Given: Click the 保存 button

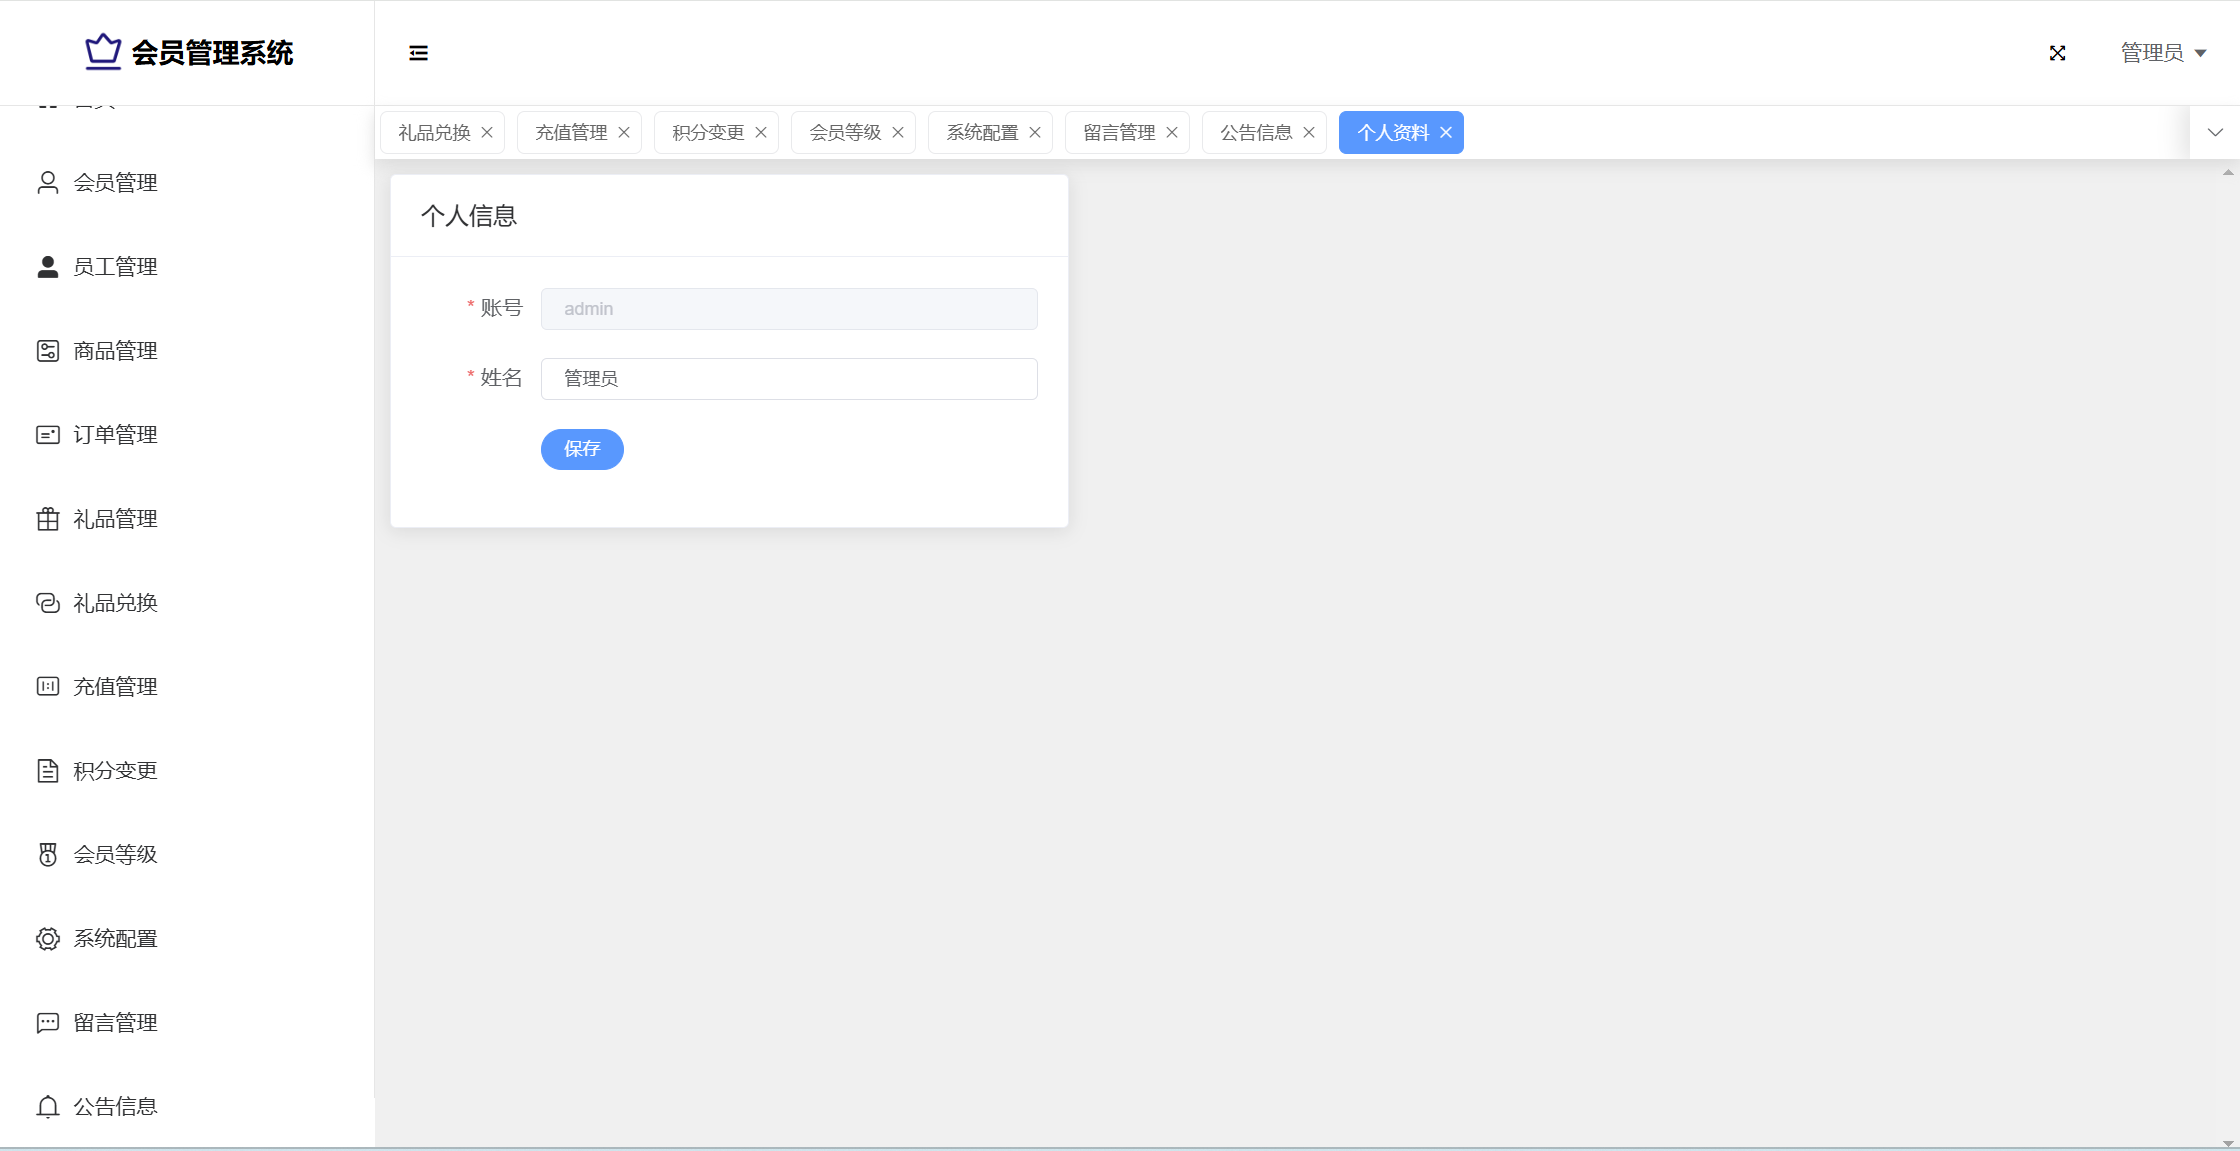Looking at the screenshot, I should pyautogui.click(x=582, y=449).
